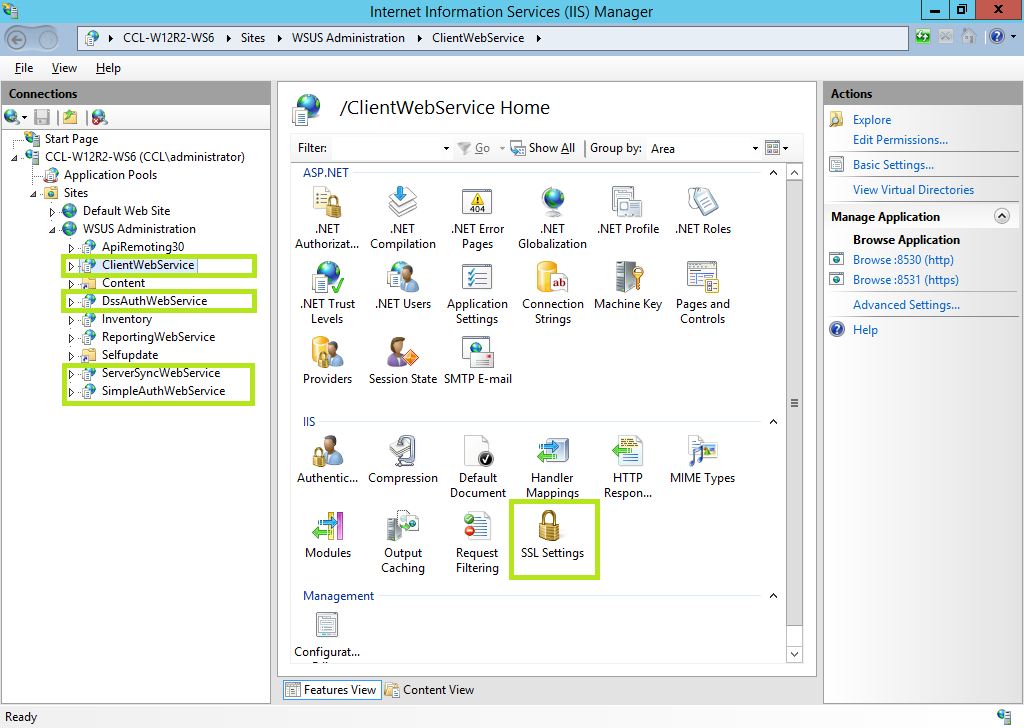The height and width of the screenshot is (728, 1024).
Task: Expand the DssAuthWebService tree node
Action: pyautogui.click(x=71, y=302)
